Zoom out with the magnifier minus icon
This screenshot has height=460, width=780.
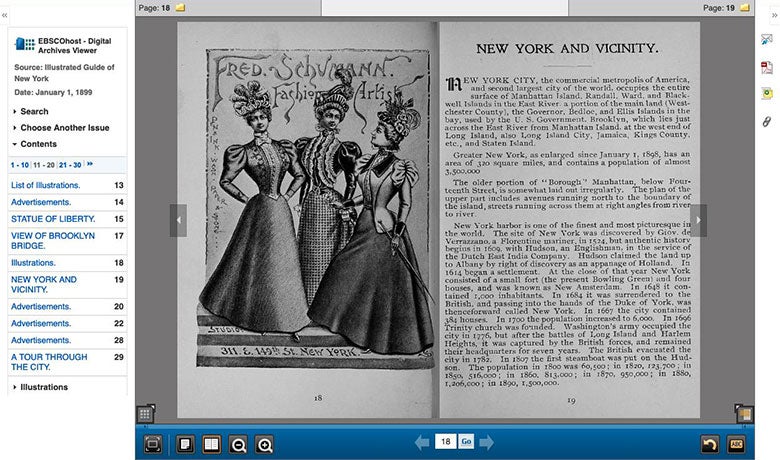[238, 445]
